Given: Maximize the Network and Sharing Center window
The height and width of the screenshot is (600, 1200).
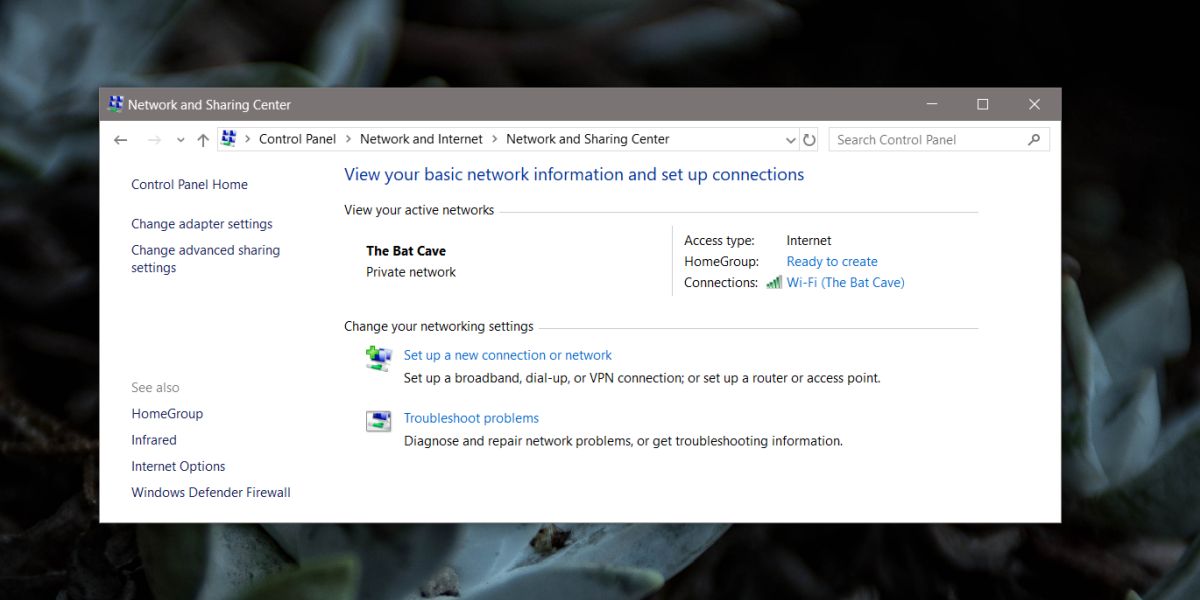Looking at the screenshot, I should [x=983, y=104].
